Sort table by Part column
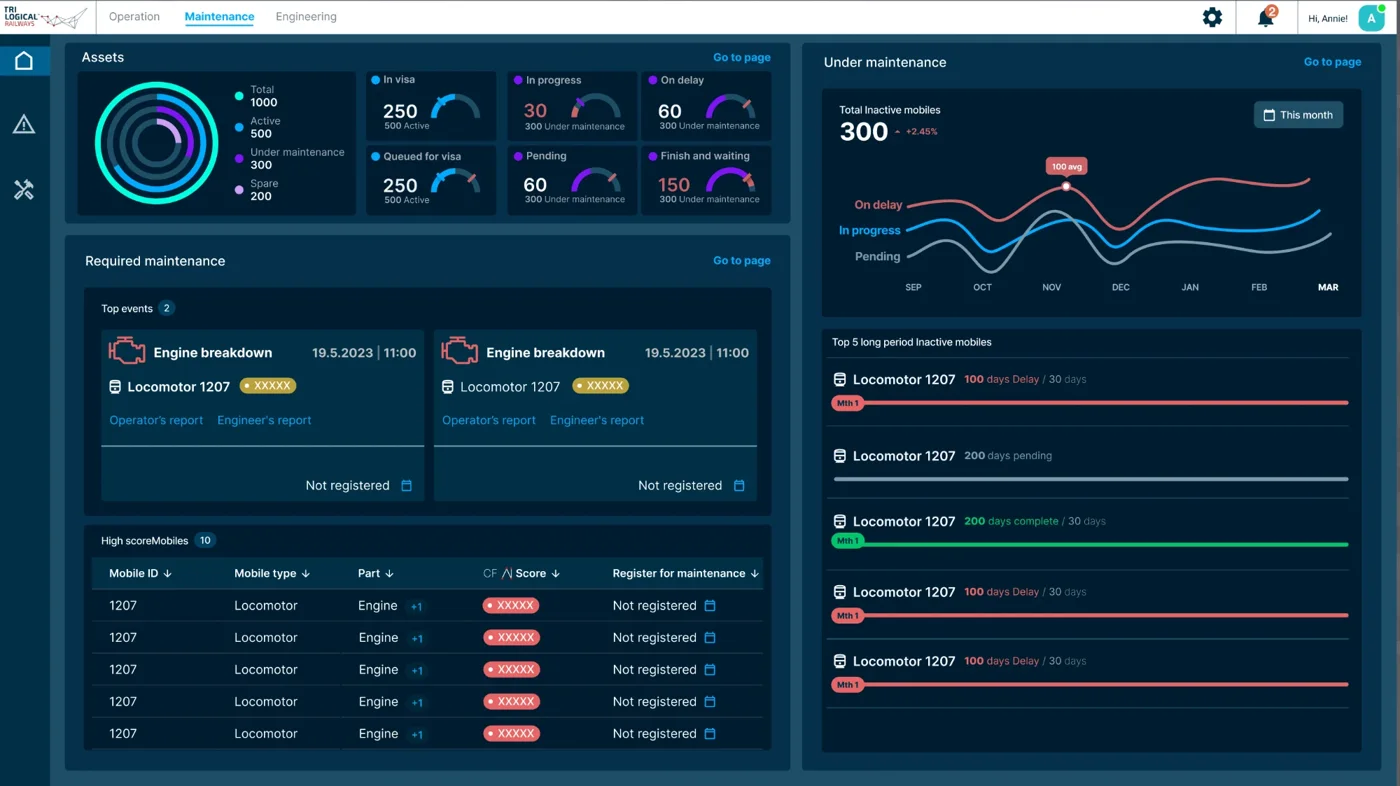This screenshot has width=1400, height=786. tap(375, 574)
